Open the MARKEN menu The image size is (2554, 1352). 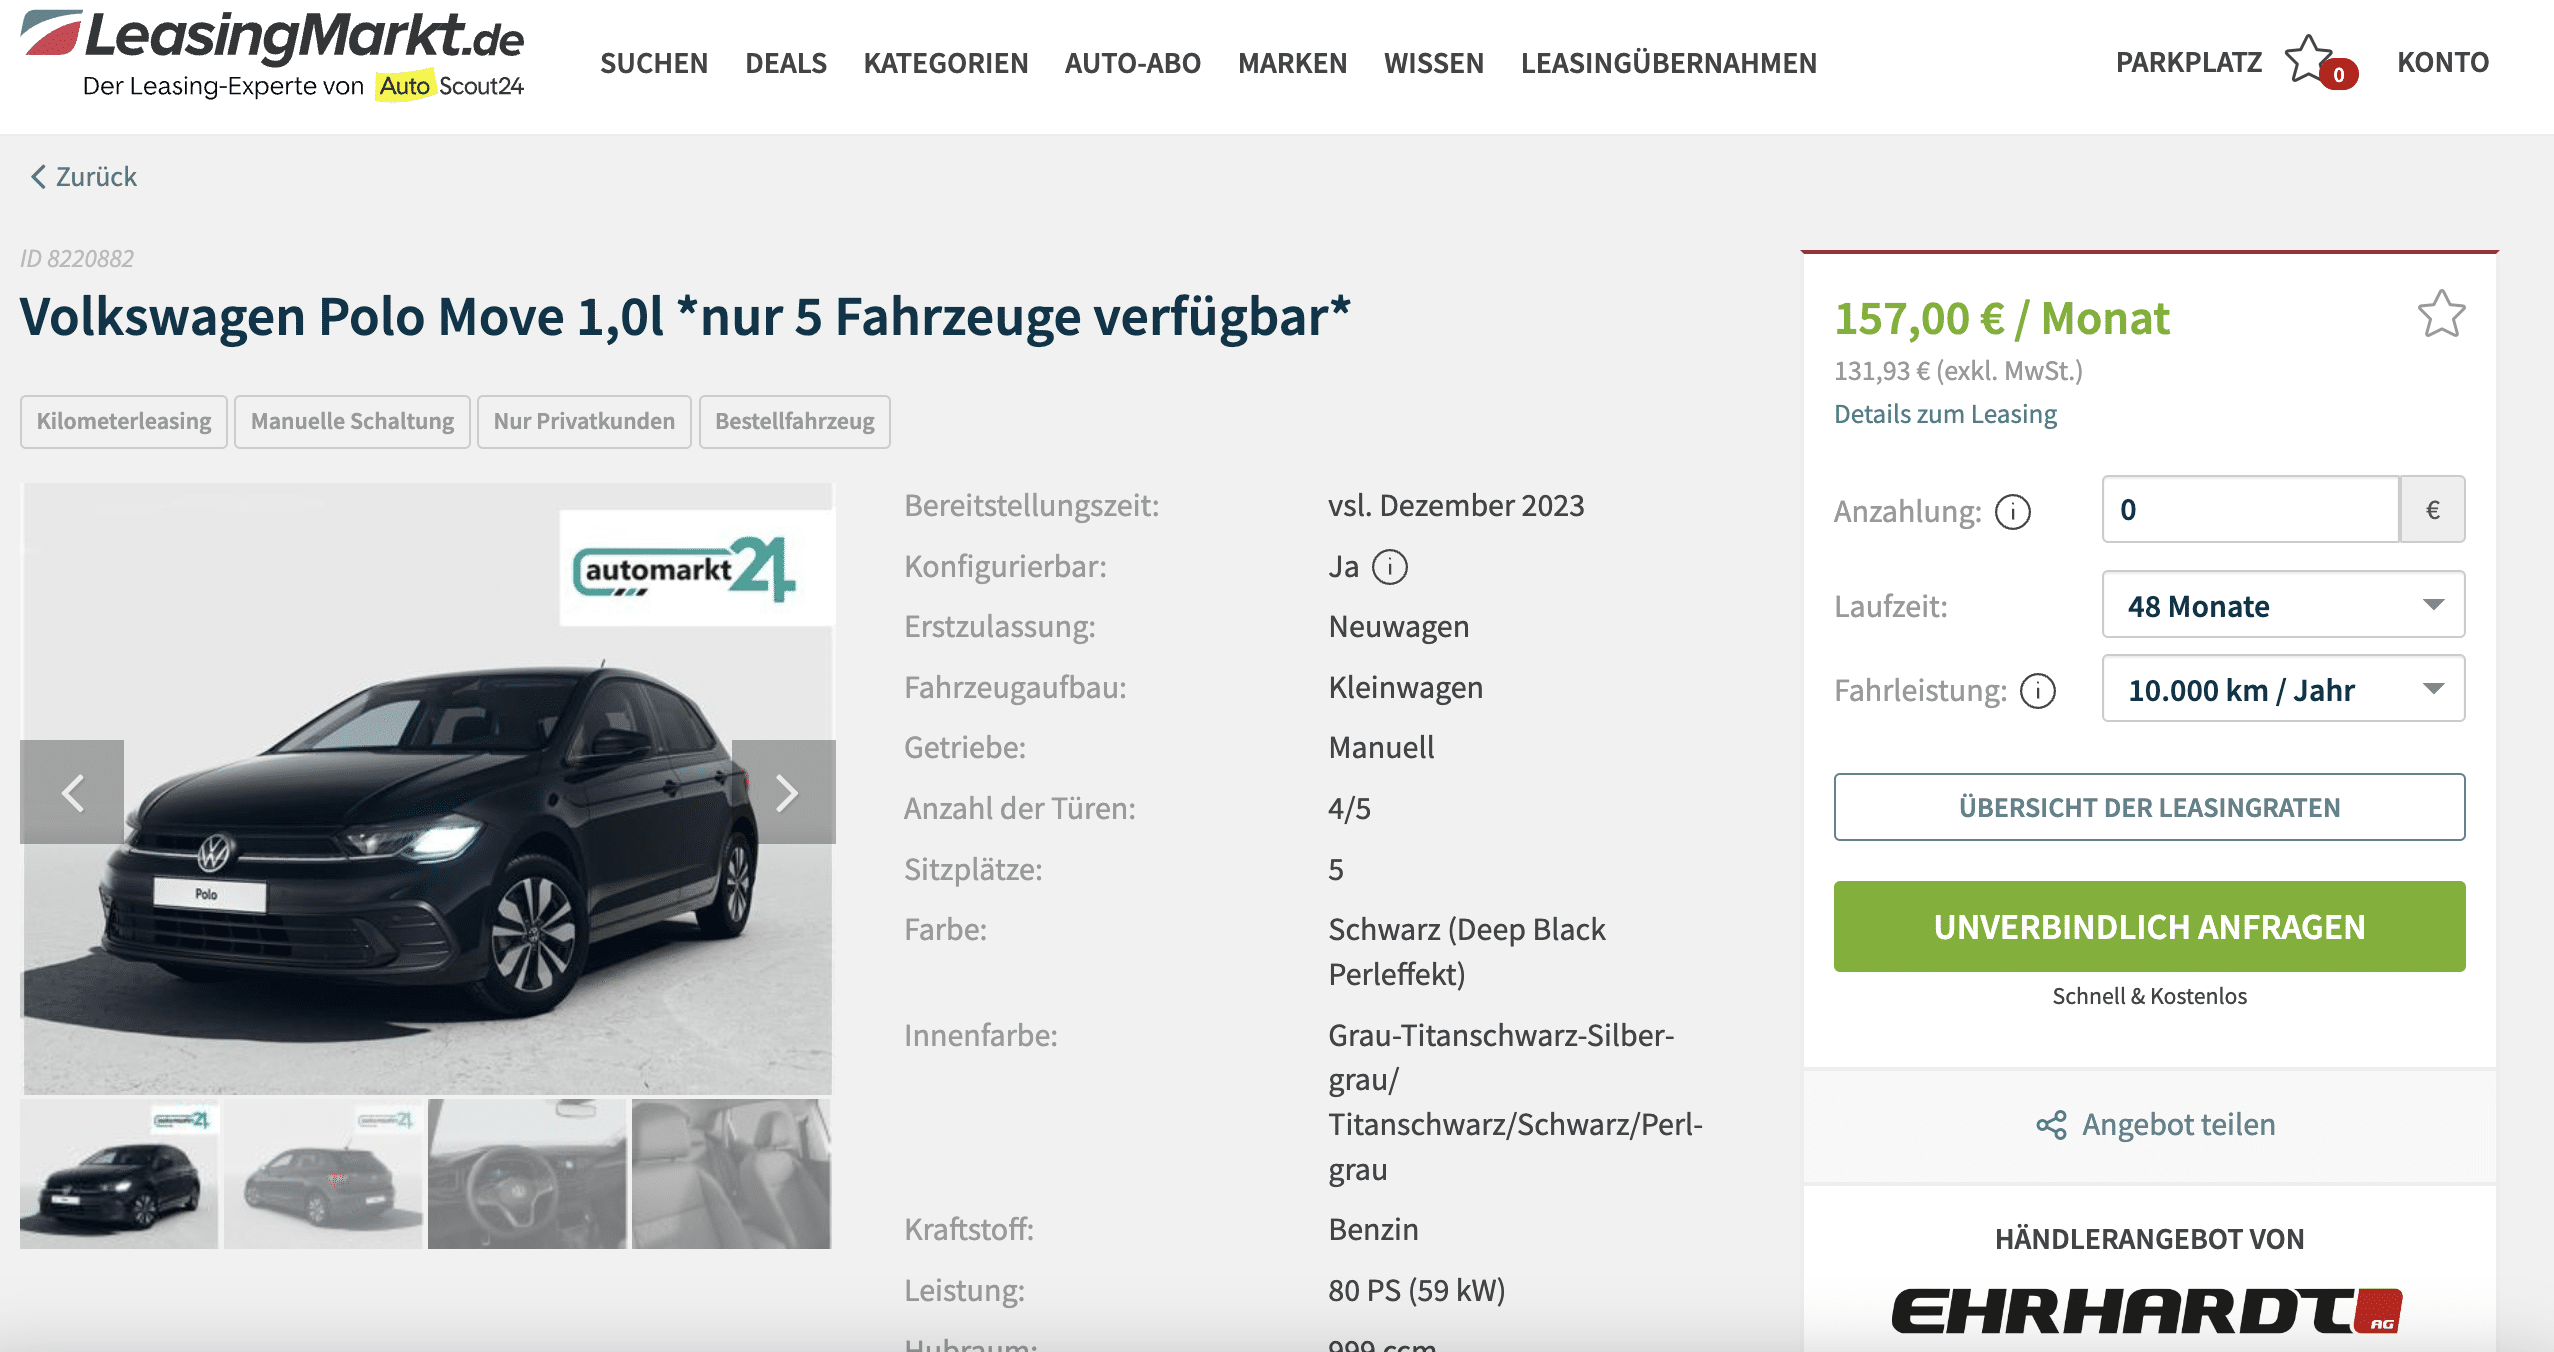(x=1293, y=63)
